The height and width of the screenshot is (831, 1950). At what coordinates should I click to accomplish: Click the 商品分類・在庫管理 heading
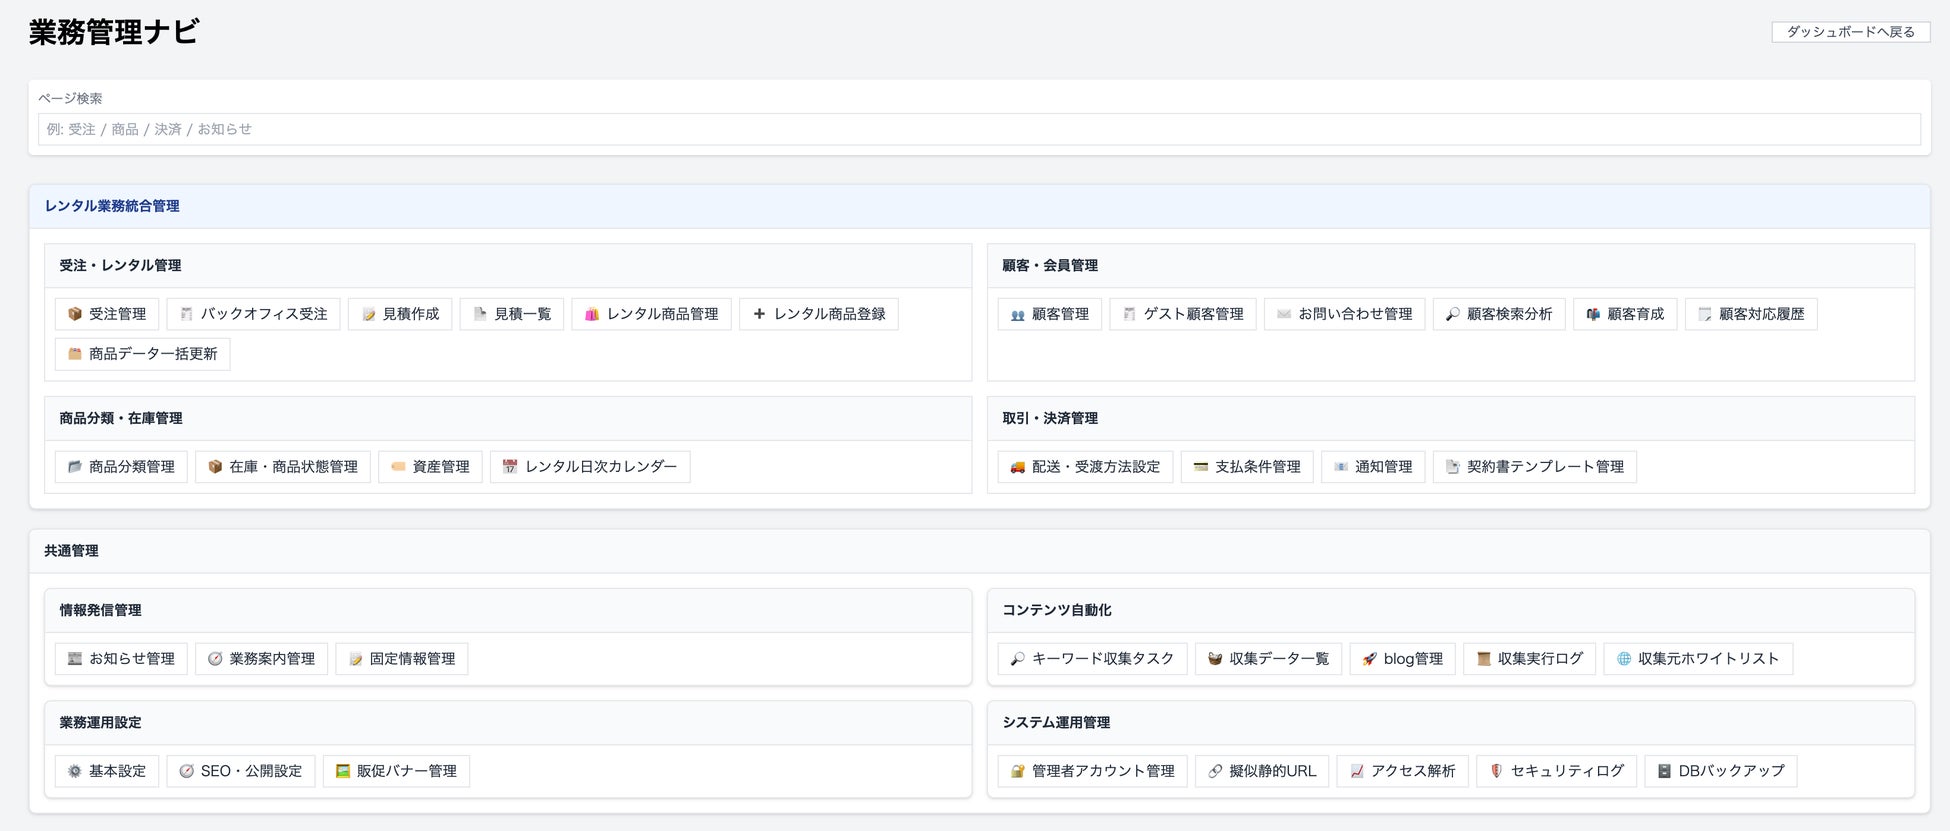coord(120,419)
